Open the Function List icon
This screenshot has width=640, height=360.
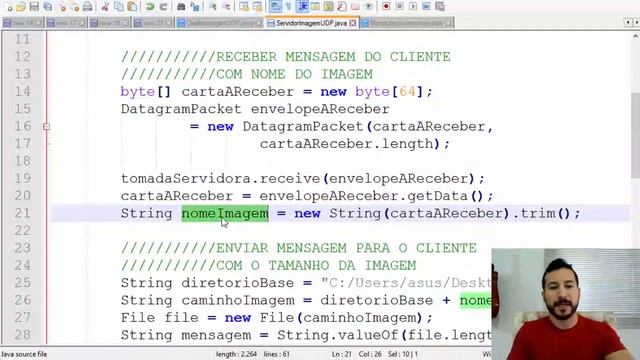pyautogui.click(x=342, y=7)
